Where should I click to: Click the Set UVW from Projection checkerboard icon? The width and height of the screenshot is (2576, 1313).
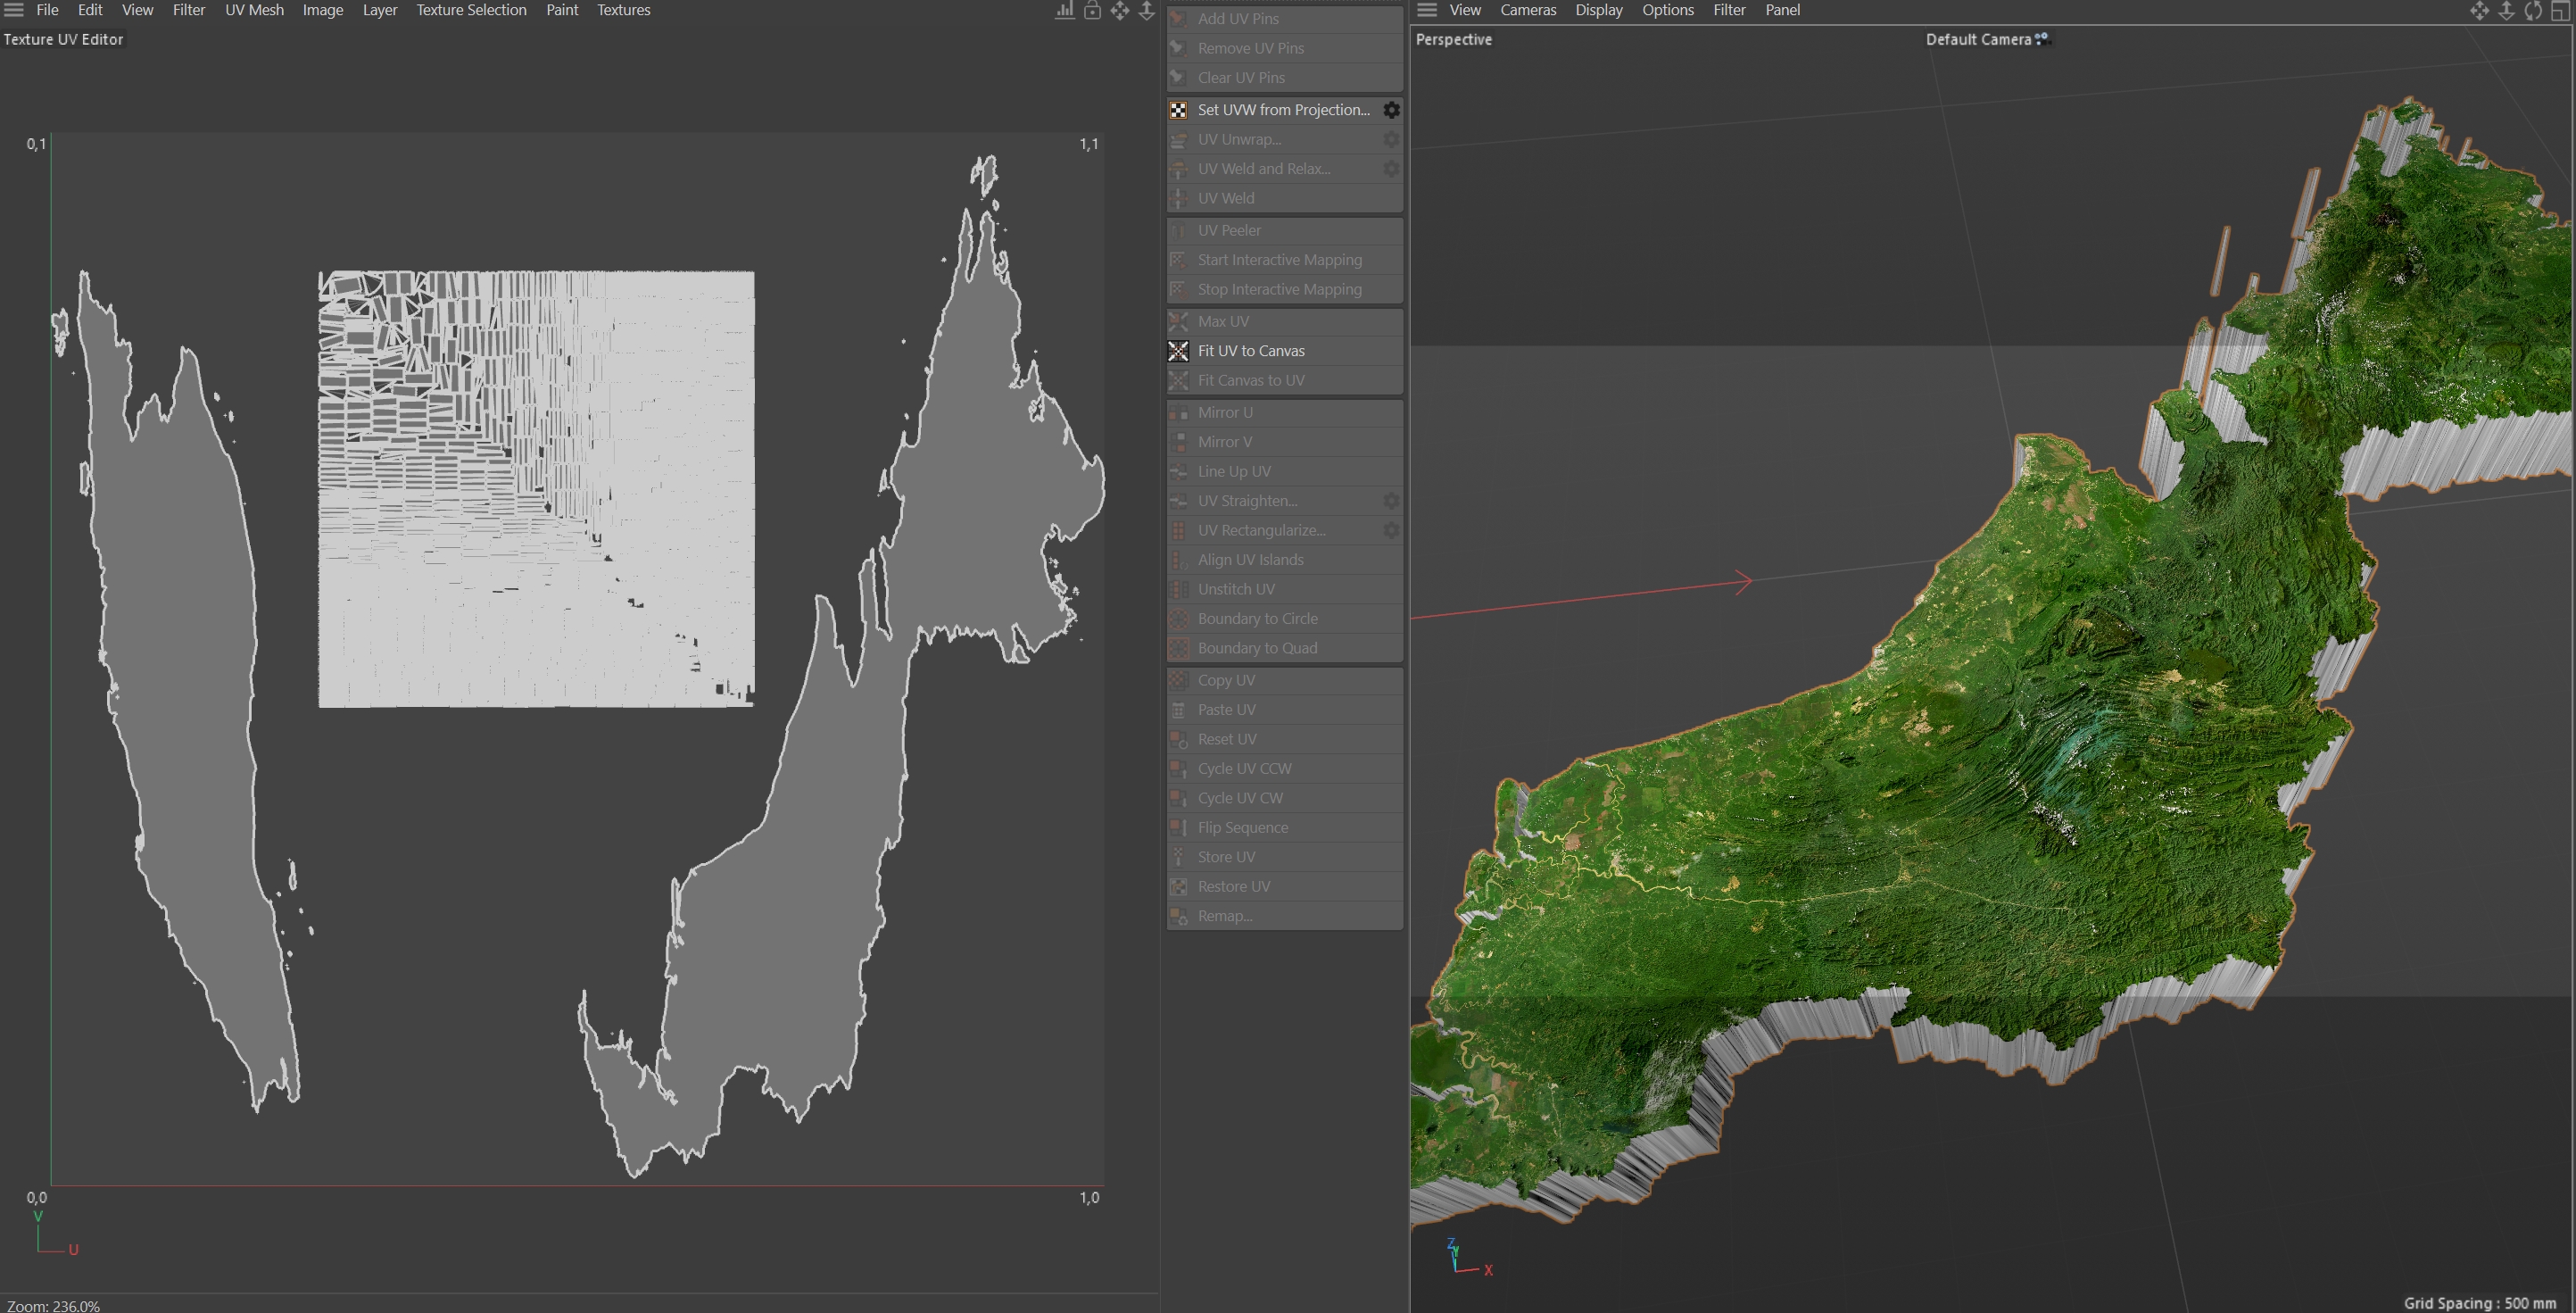1178,110
